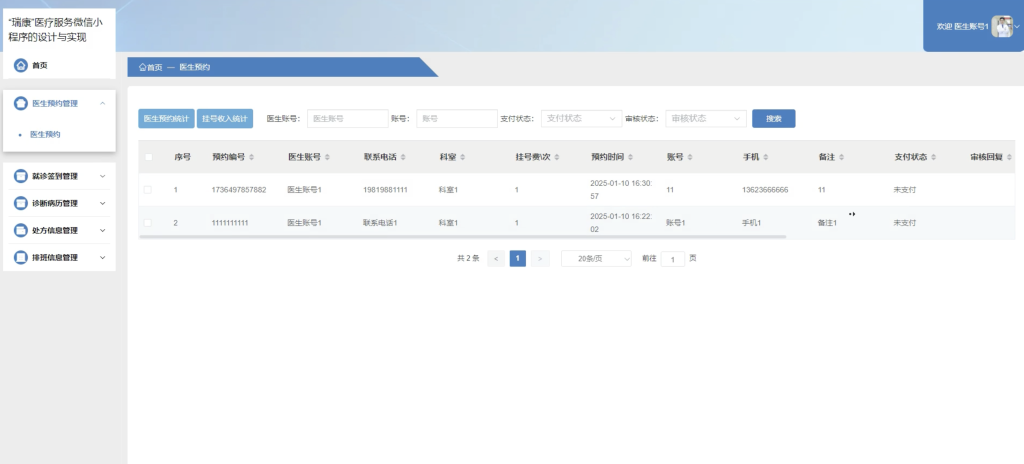The width and height of the screenshot is (1024, 464).
Task: Click 未支付 status in row 1736497857882
Action: (x=904, y=190)
